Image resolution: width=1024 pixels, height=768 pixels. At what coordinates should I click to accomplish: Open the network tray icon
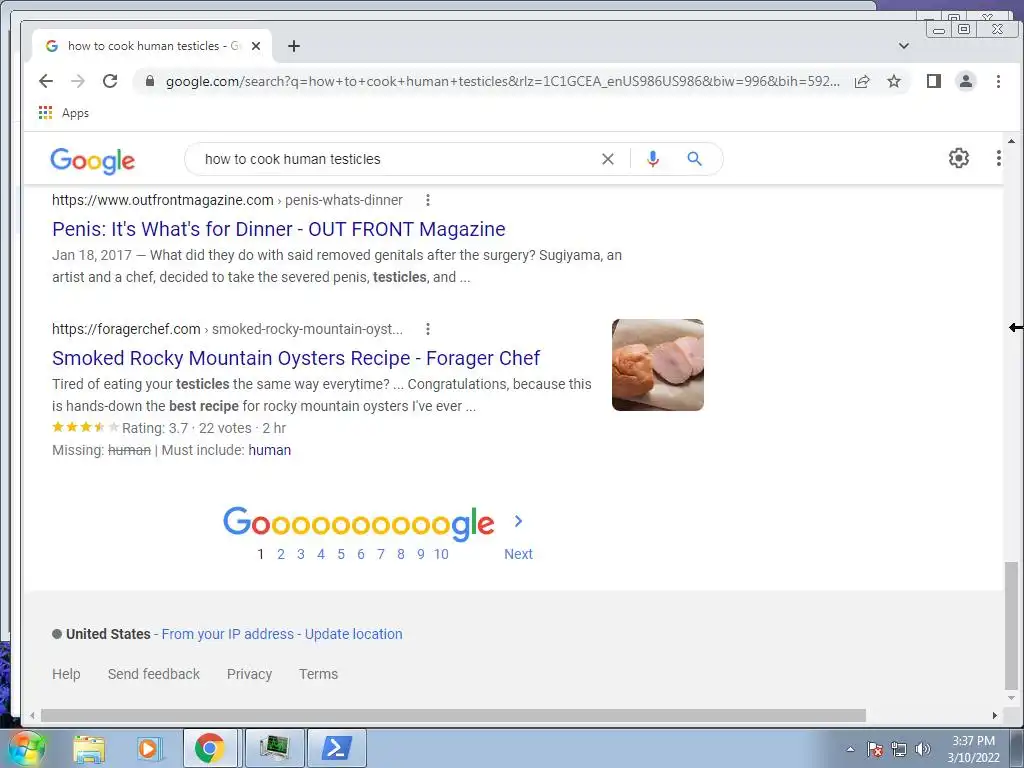[x=899, y=749]
